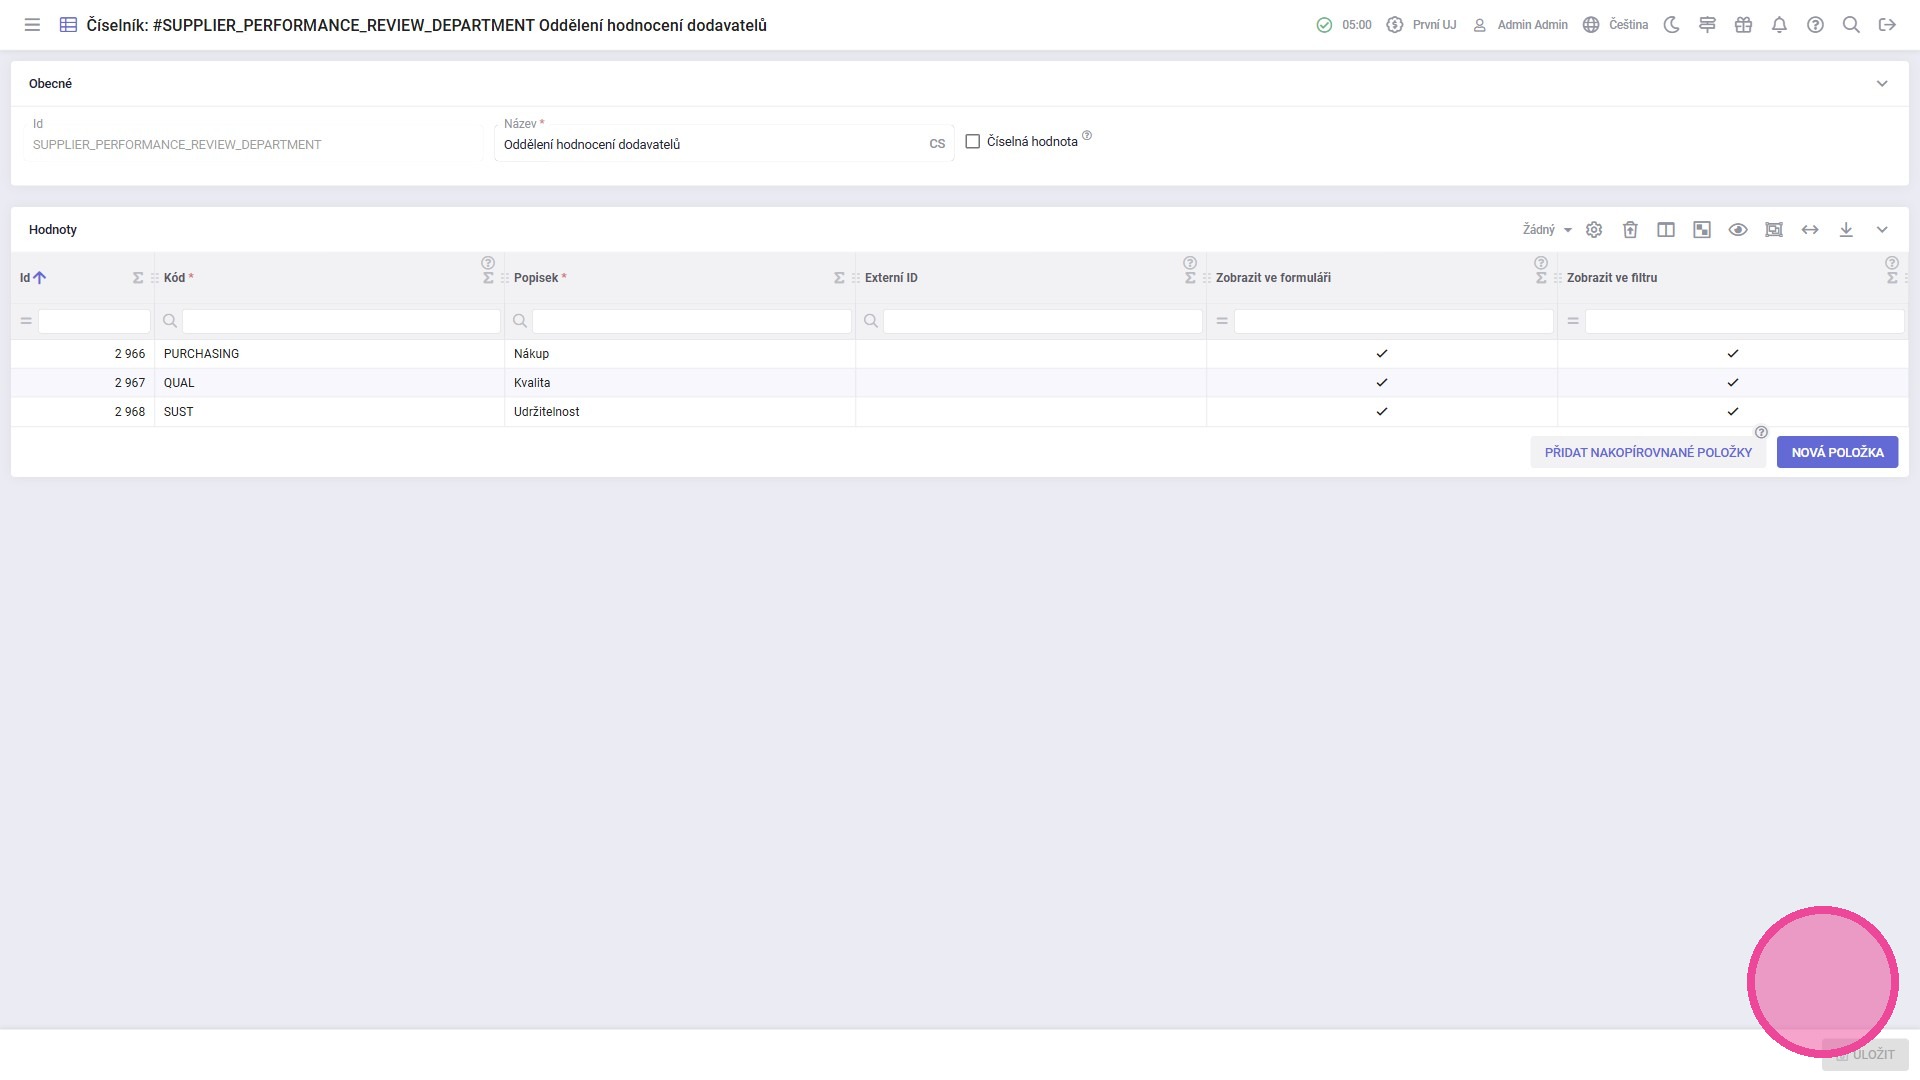
Task: Toggle visibility with the eye icon
Action: 1738,230
